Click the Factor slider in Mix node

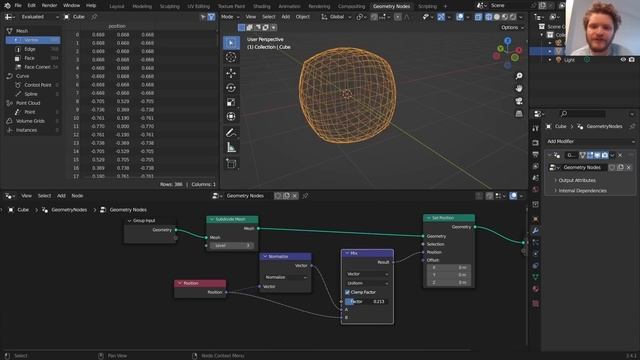click(367, 301)
